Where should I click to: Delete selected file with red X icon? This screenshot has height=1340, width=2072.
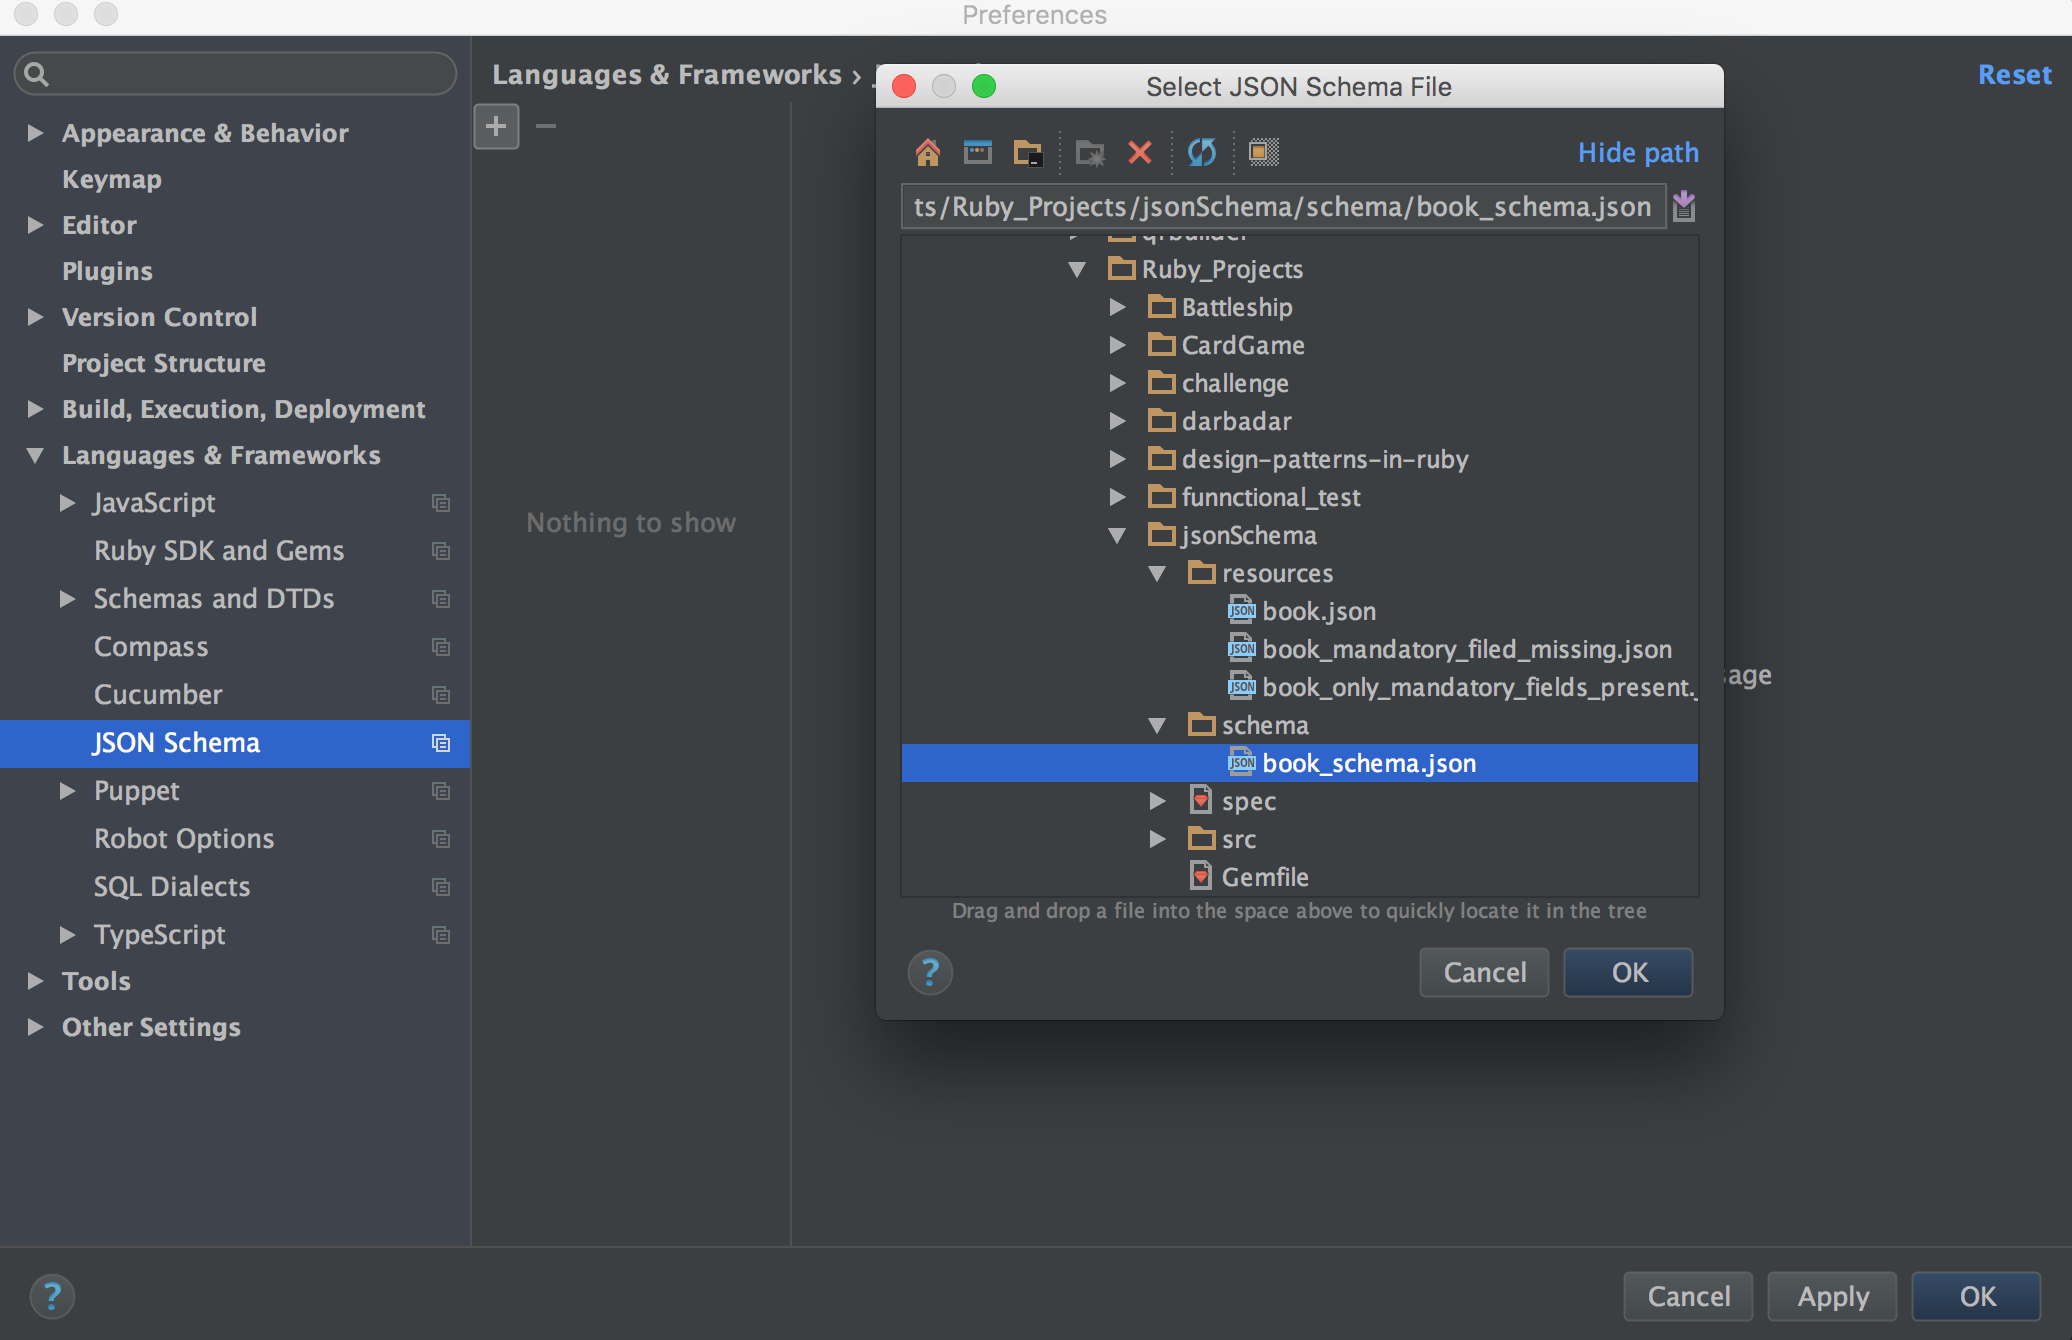(1140, 152)
